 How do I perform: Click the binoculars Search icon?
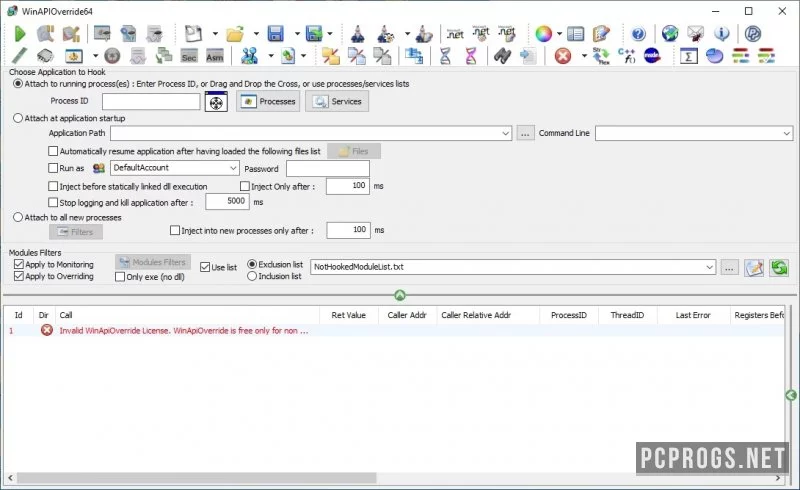pyautogui.click(x=503, y=56)
